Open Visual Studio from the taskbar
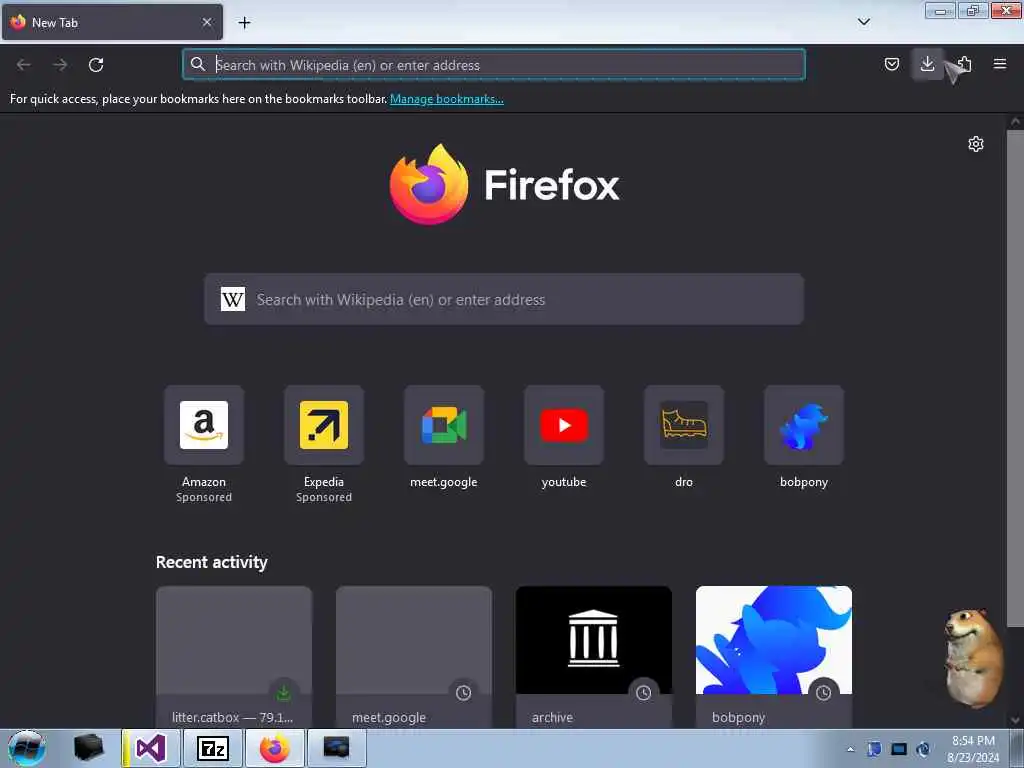Image resolution: width=1024 pixels, height=768 pixels. [x=151, y=748]
